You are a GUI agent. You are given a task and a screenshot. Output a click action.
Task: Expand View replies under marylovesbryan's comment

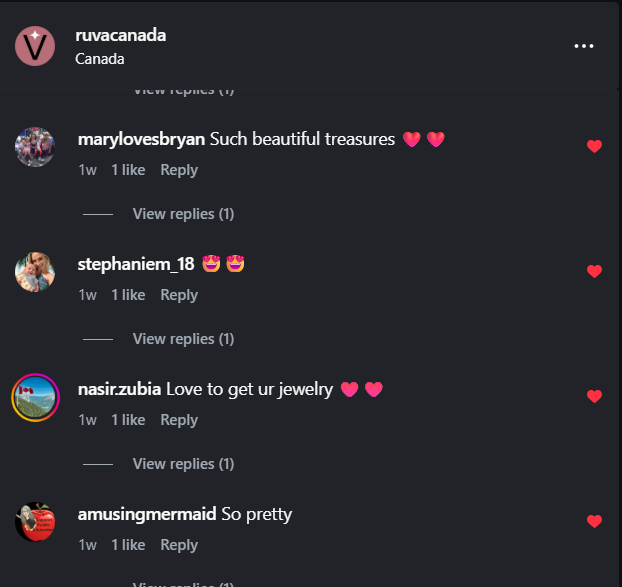pos(183,214)
